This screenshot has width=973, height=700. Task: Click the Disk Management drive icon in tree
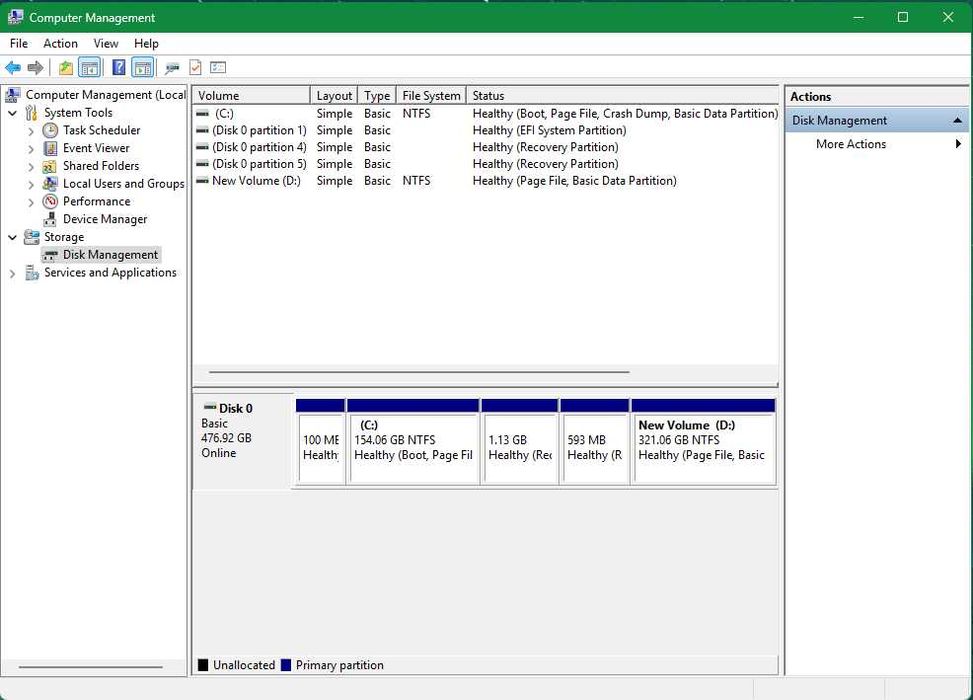click(51, 255)
